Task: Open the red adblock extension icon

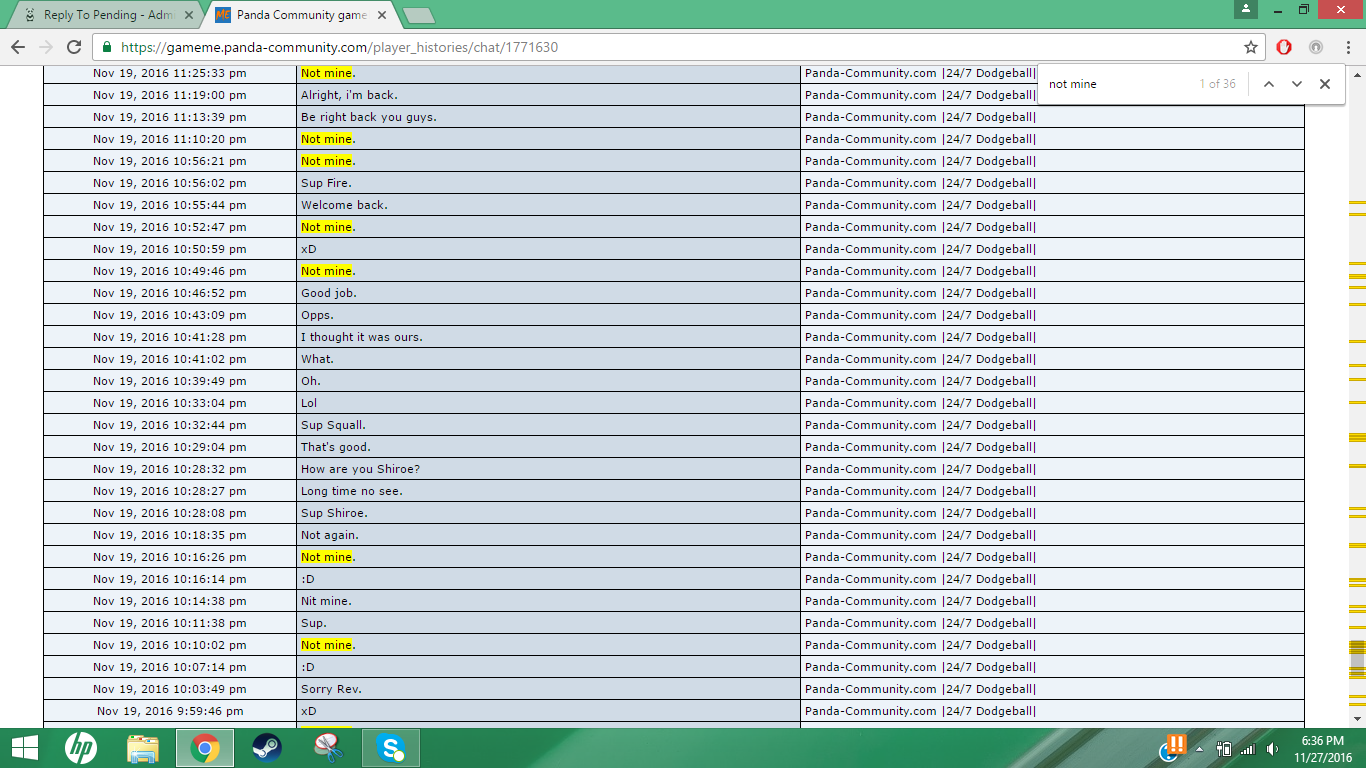Action: pos(1285,47)
